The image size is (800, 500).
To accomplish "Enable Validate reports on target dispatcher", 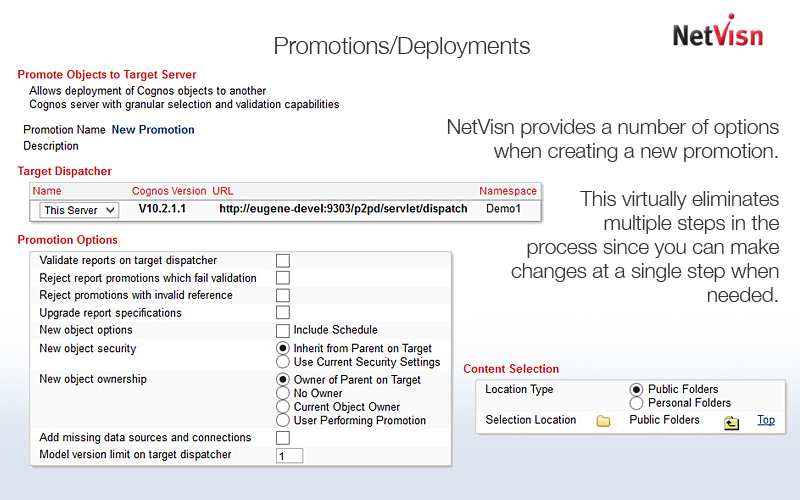I will [x=283, y=261].
